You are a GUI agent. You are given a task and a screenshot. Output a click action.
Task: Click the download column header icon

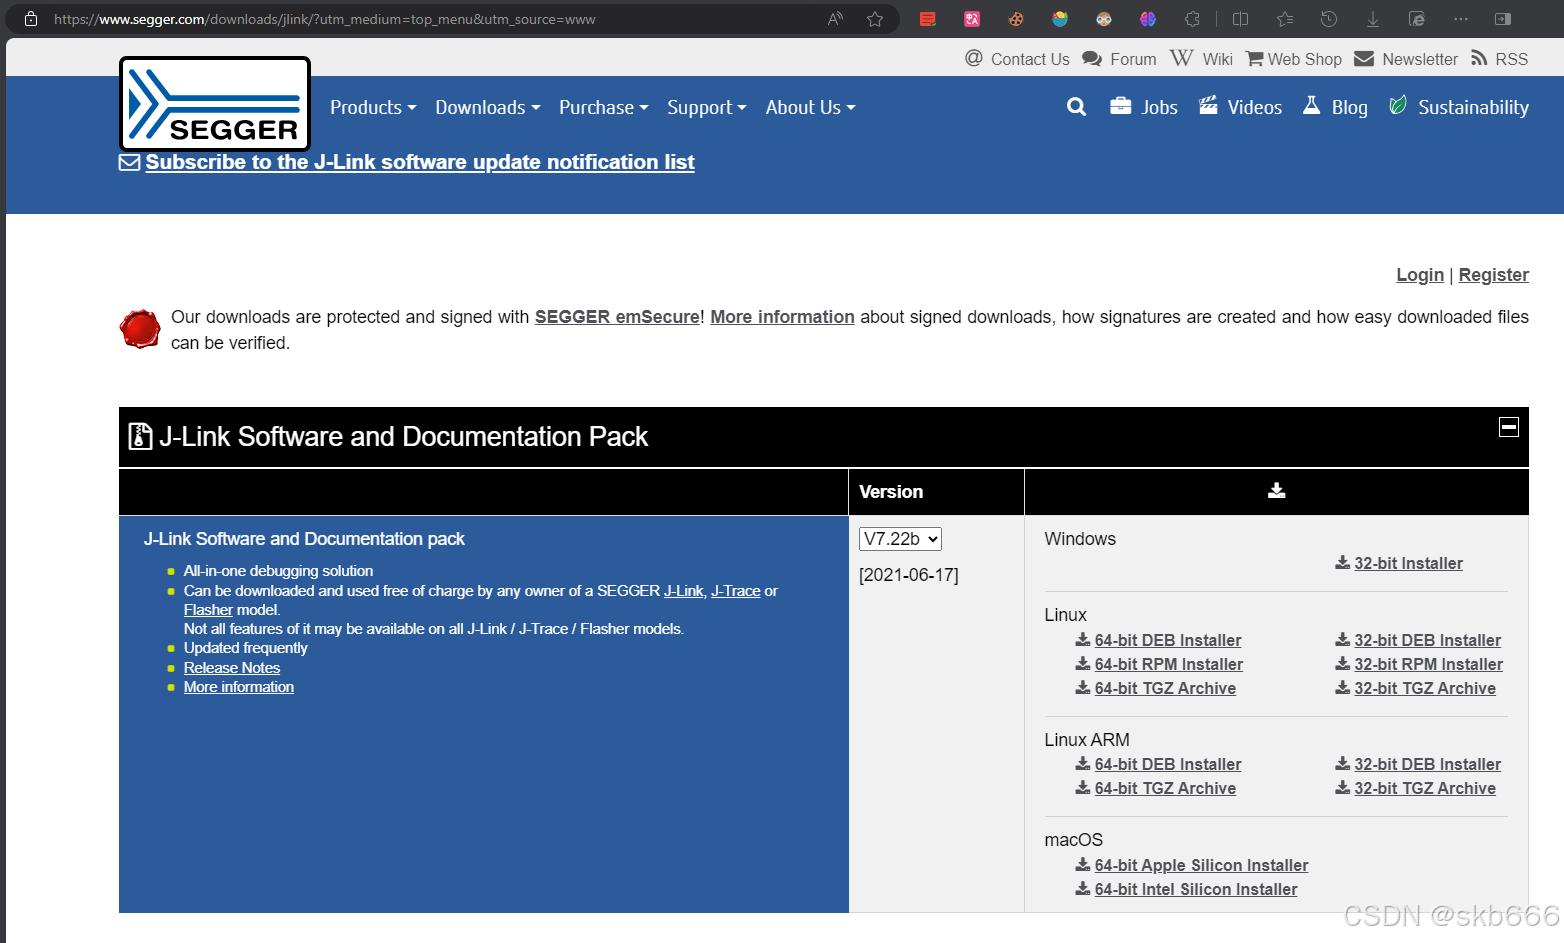pyautogui.click(x=1276, y=491)
